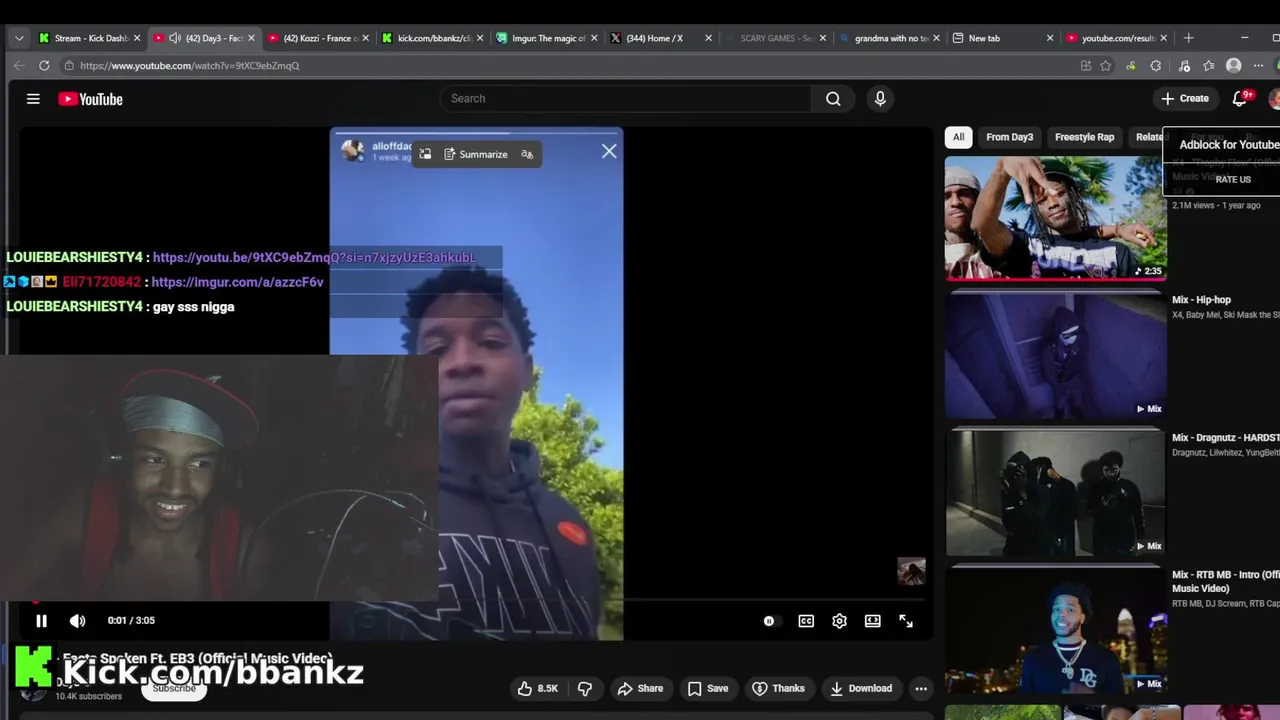
Task: Open a new browser tab
Action: (x=1188, y=38)
